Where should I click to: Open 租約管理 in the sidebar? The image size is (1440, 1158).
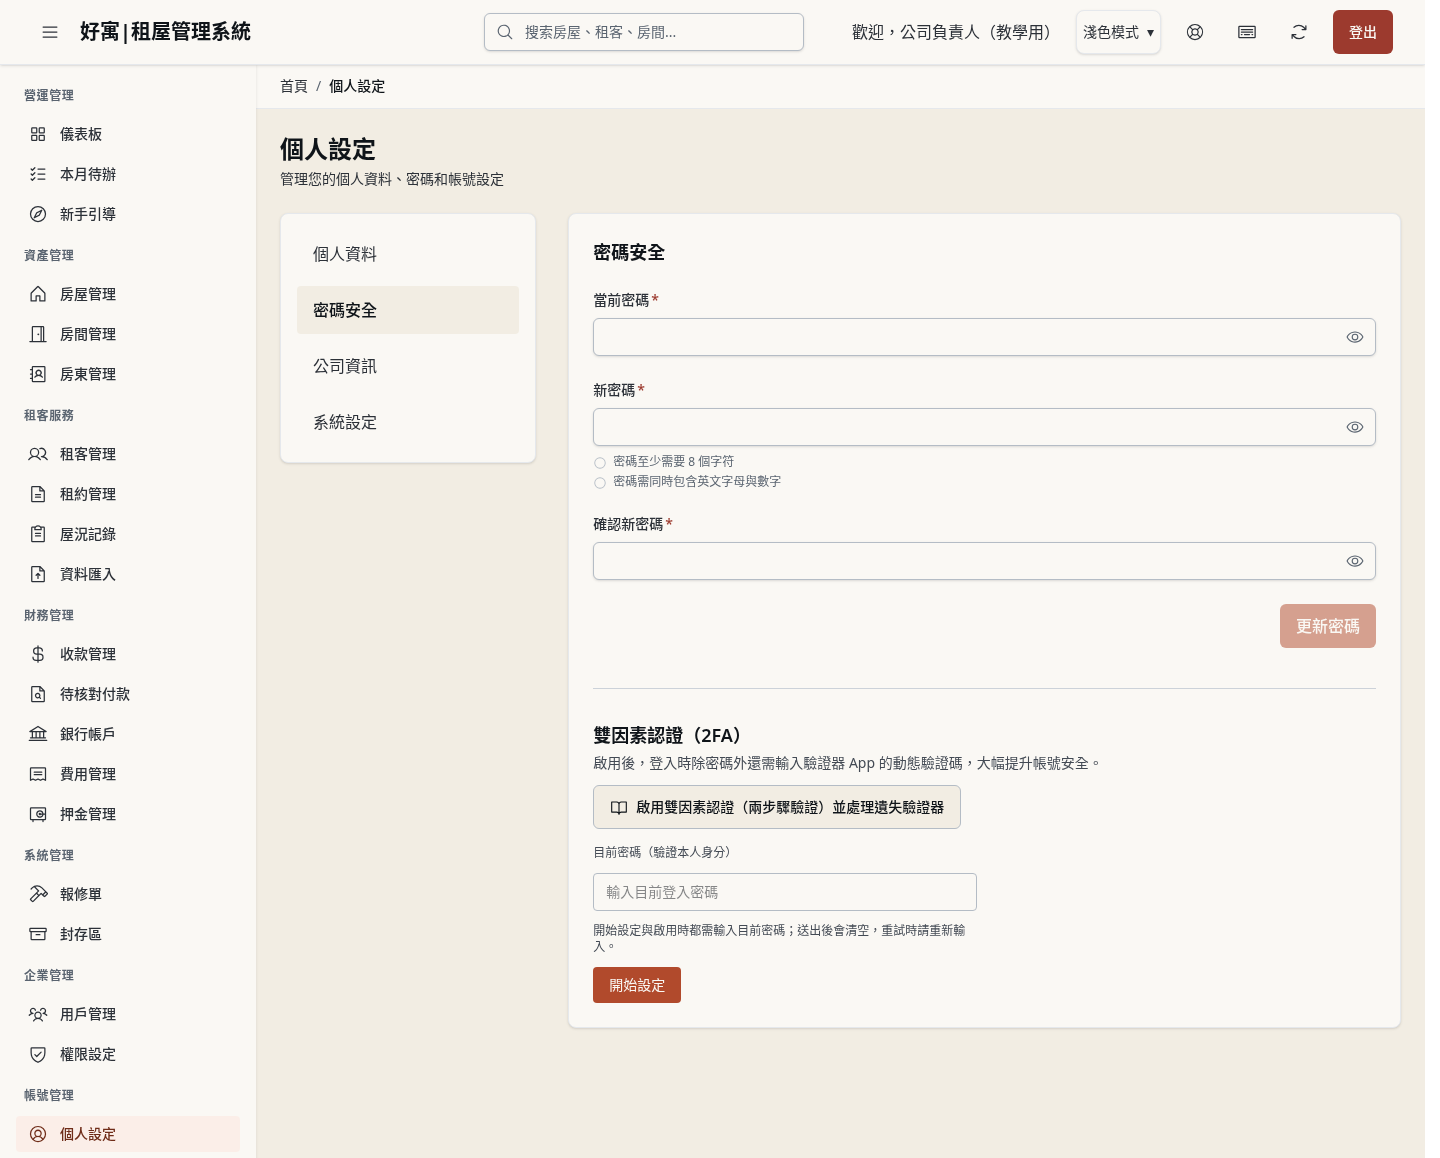pyautogui.click(x=128, y=494)
